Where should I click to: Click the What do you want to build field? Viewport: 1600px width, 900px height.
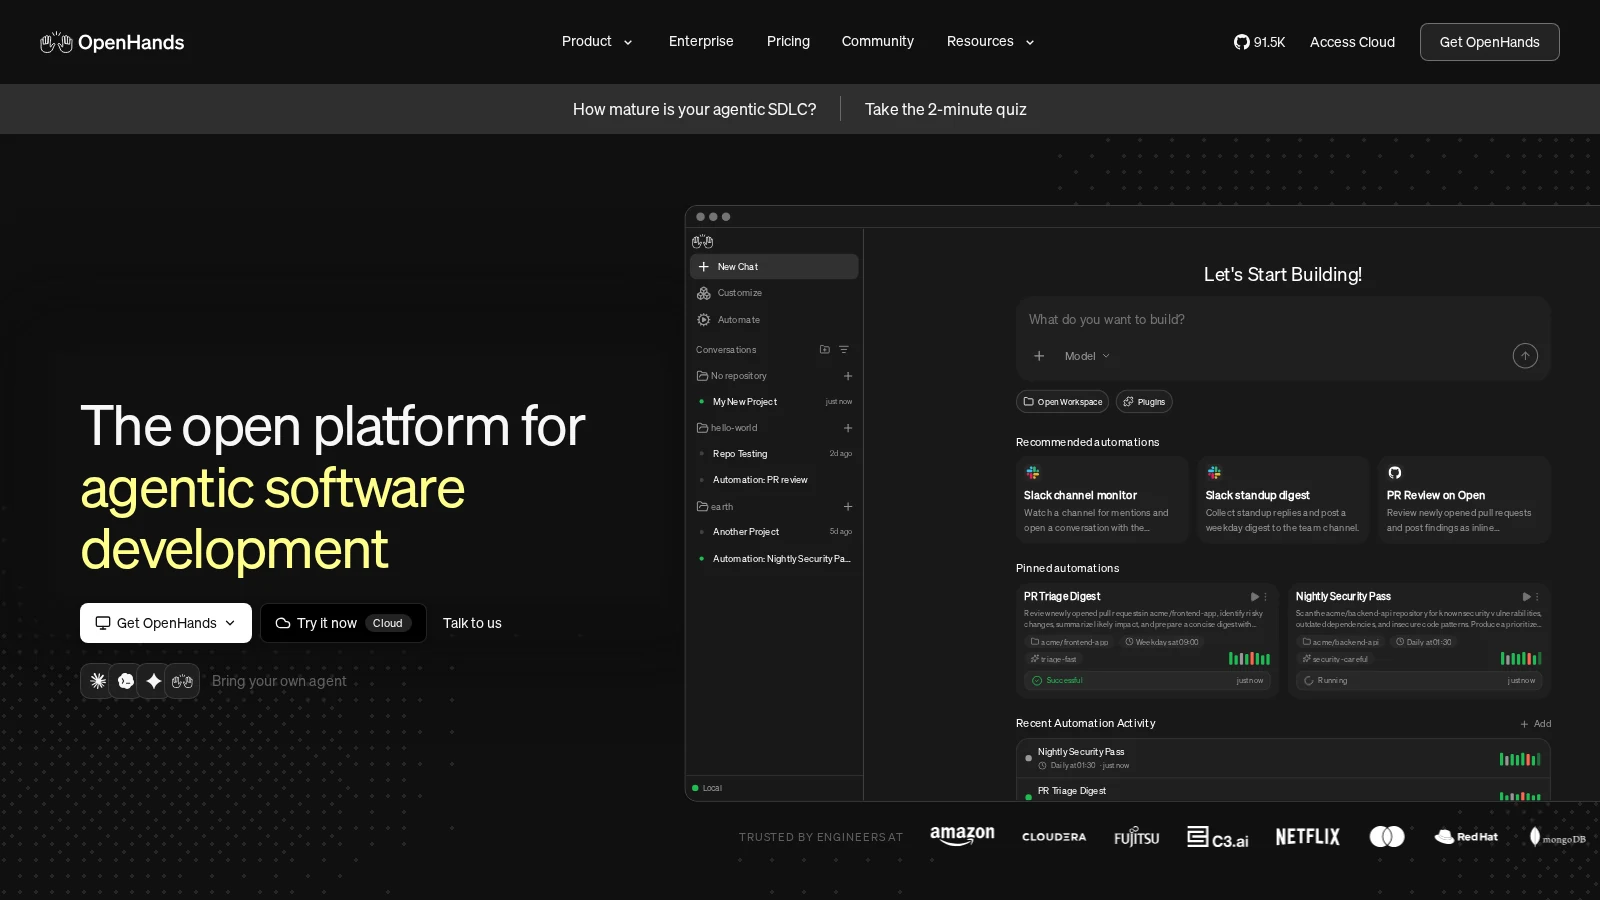click(1283, 320)
